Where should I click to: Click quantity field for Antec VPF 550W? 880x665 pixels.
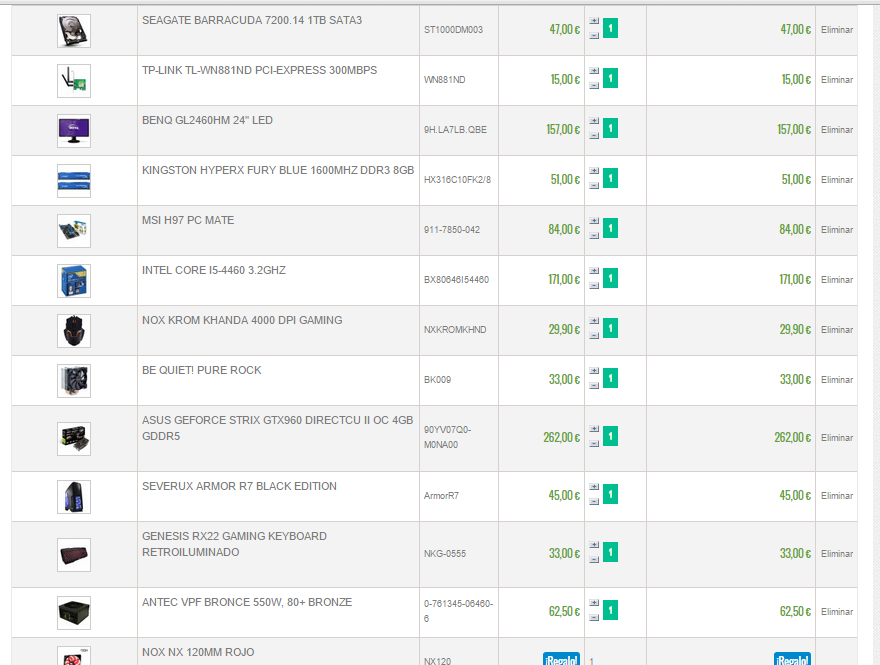pos(611,610)
